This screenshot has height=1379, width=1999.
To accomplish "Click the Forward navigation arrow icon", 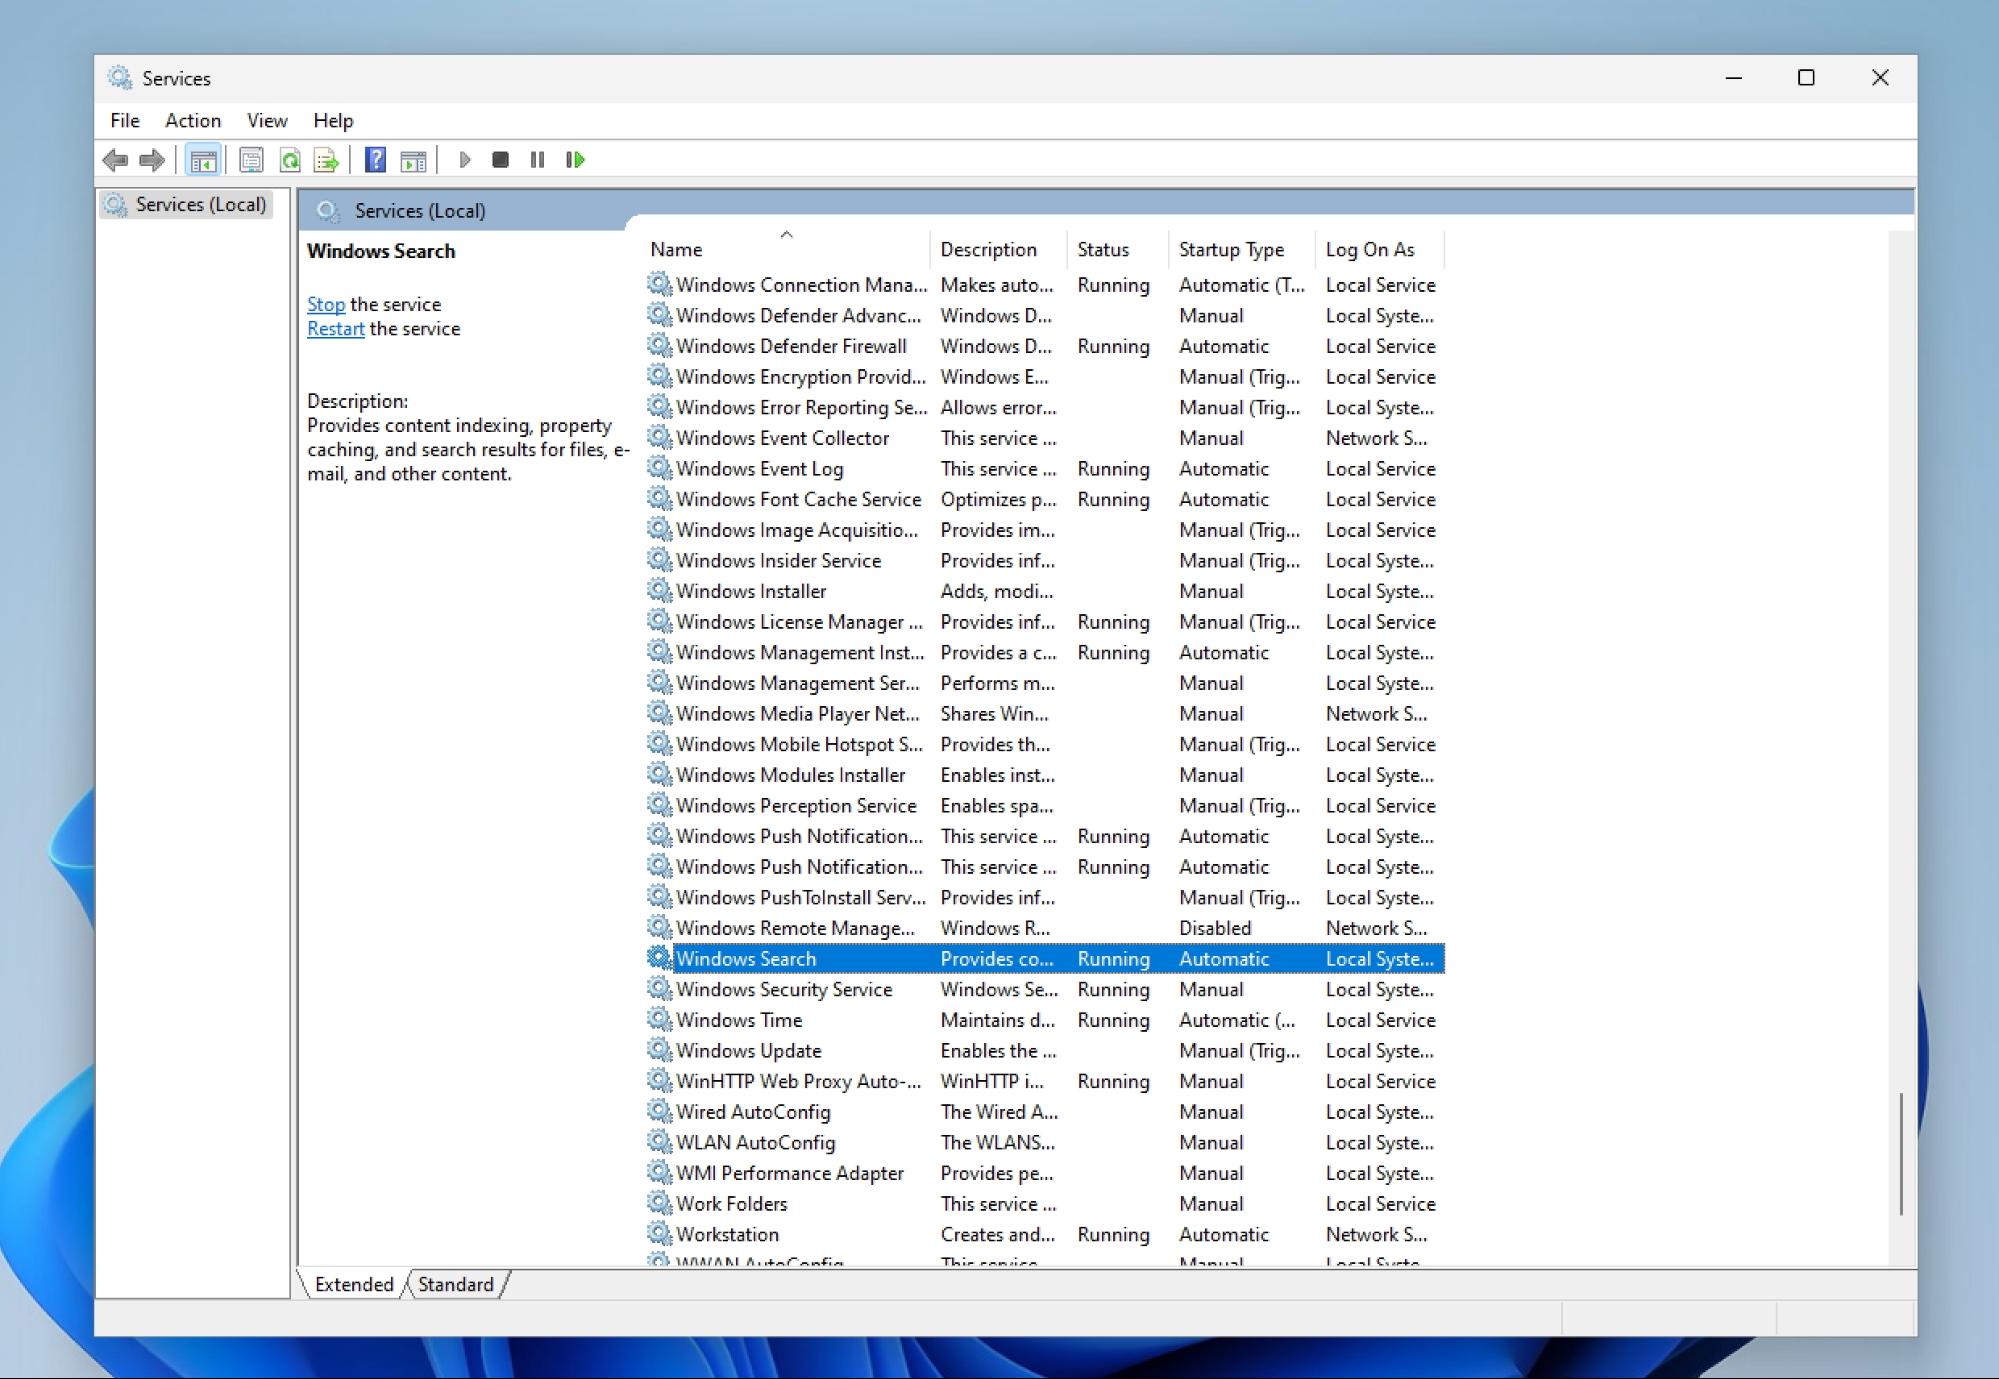I will (150, 158).
